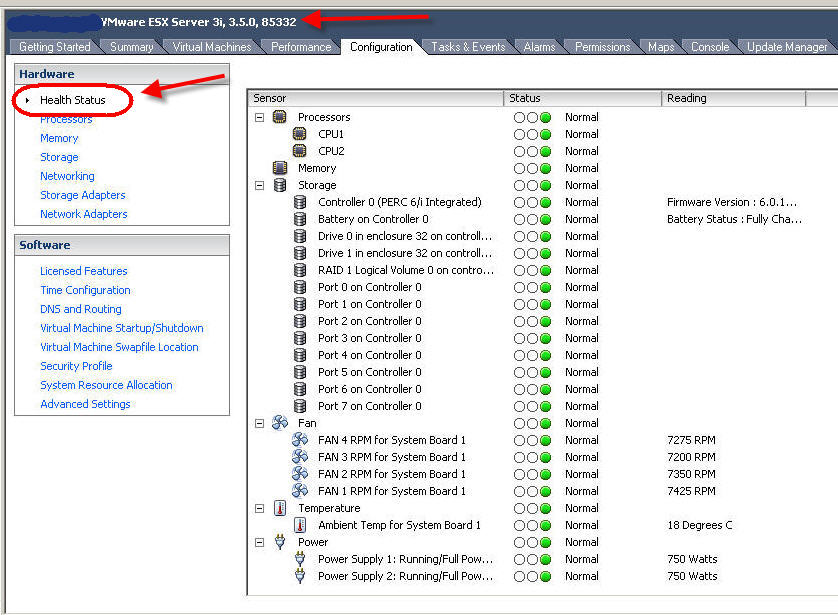Open the Virtual Machines tab
838x615 pixels.
(x=212, y=47)
